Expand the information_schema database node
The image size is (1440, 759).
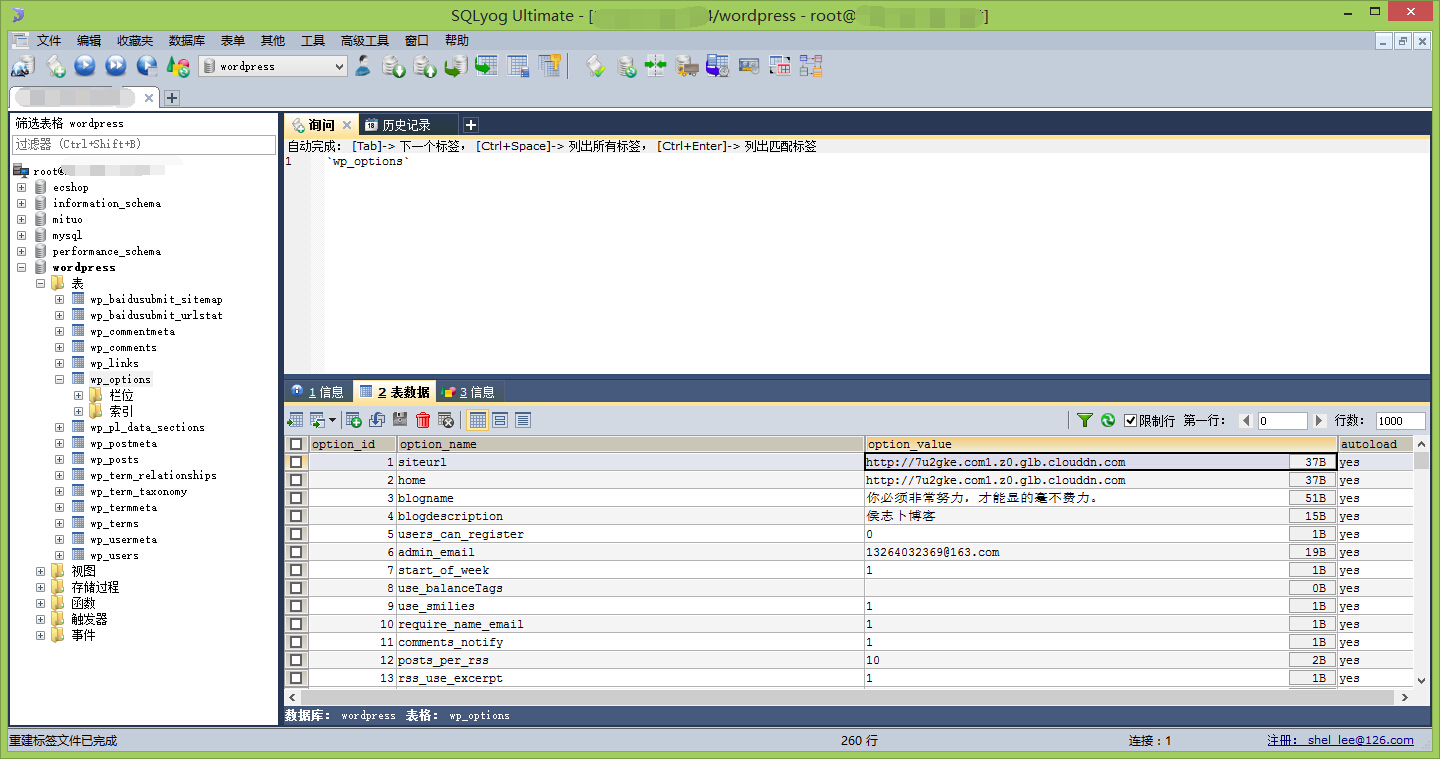21,203
